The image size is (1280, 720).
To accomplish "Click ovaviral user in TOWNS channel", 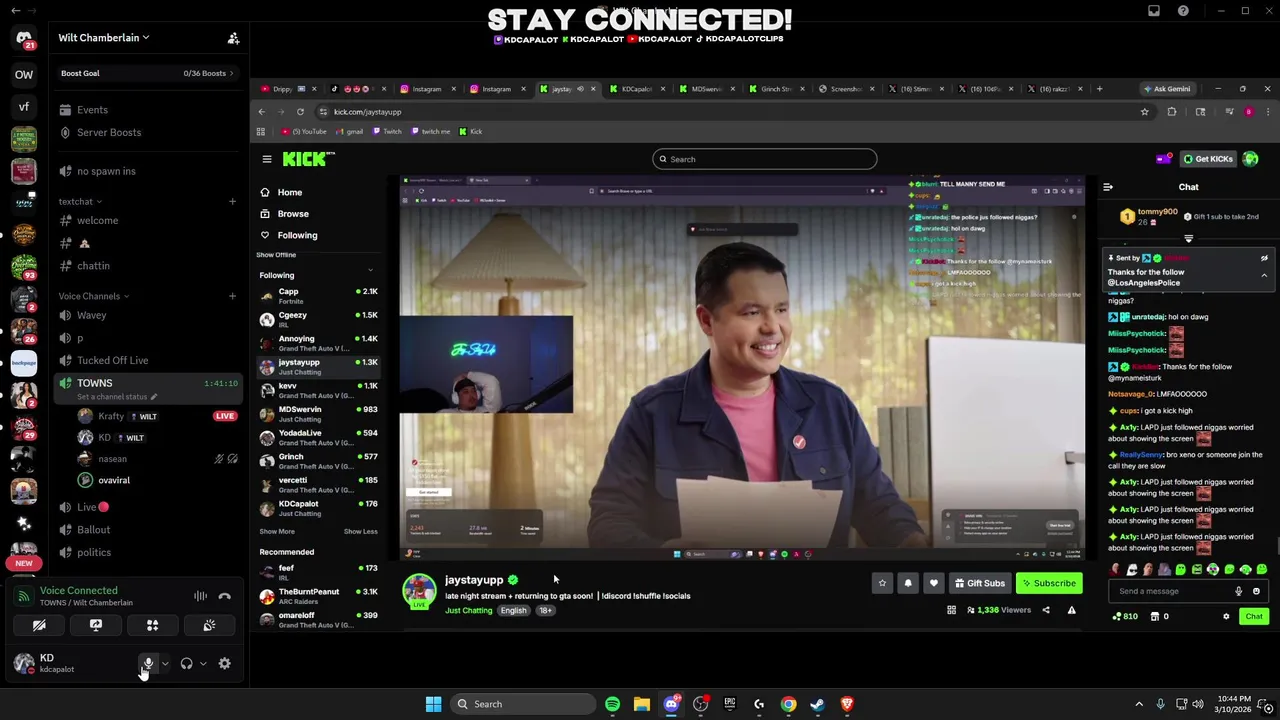I will coord(114,481).
